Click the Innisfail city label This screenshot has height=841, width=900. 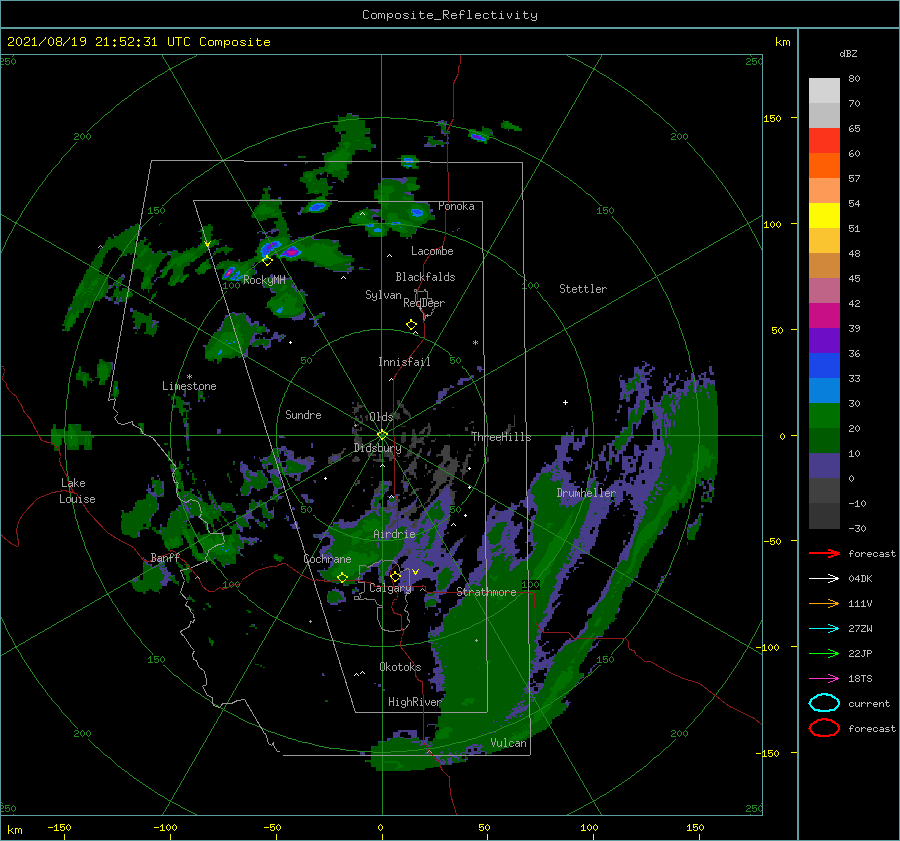(404, 362)
